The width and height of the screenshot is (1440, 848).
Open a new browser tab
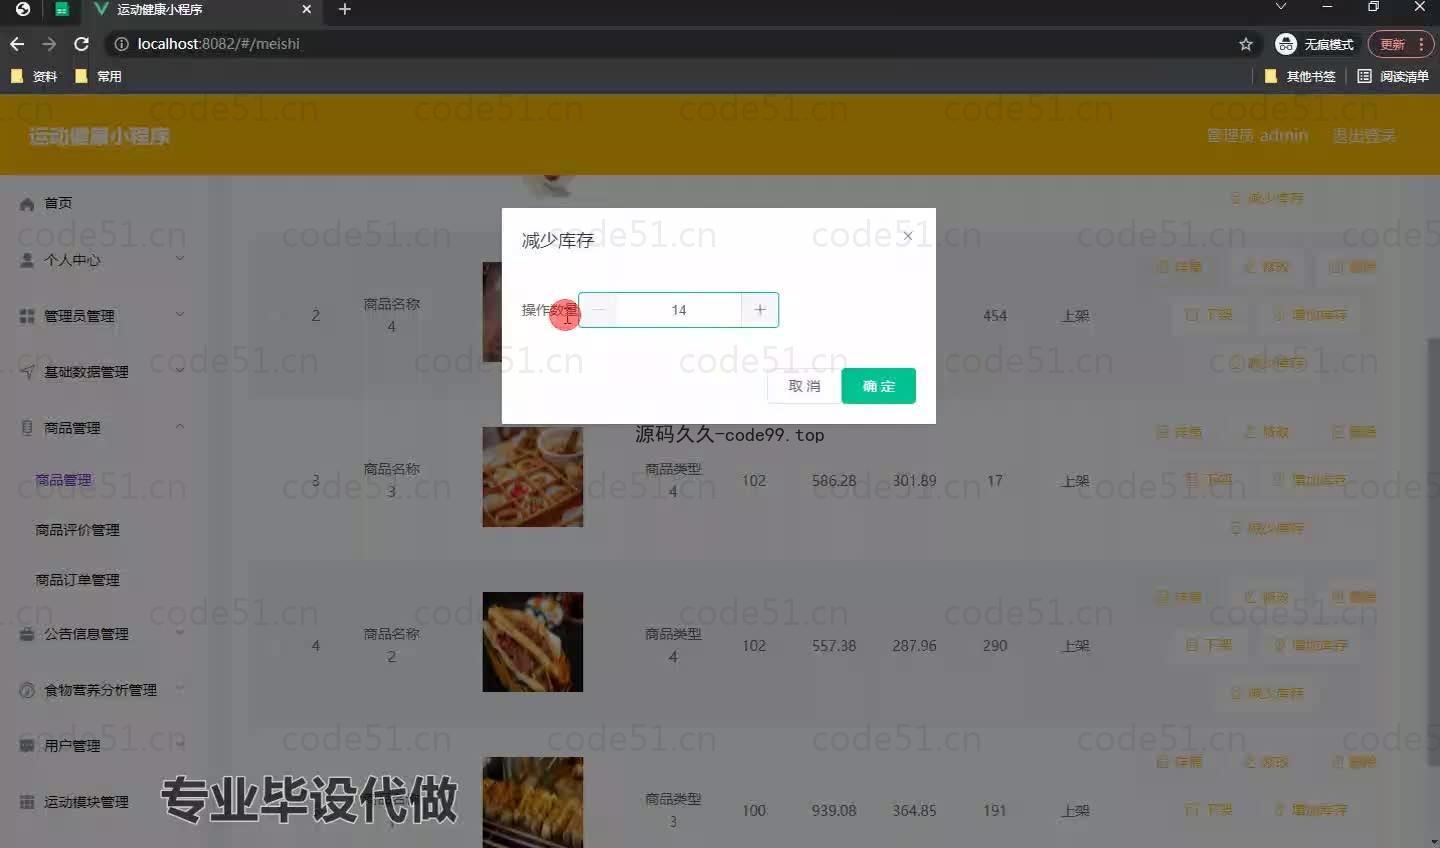345,9
